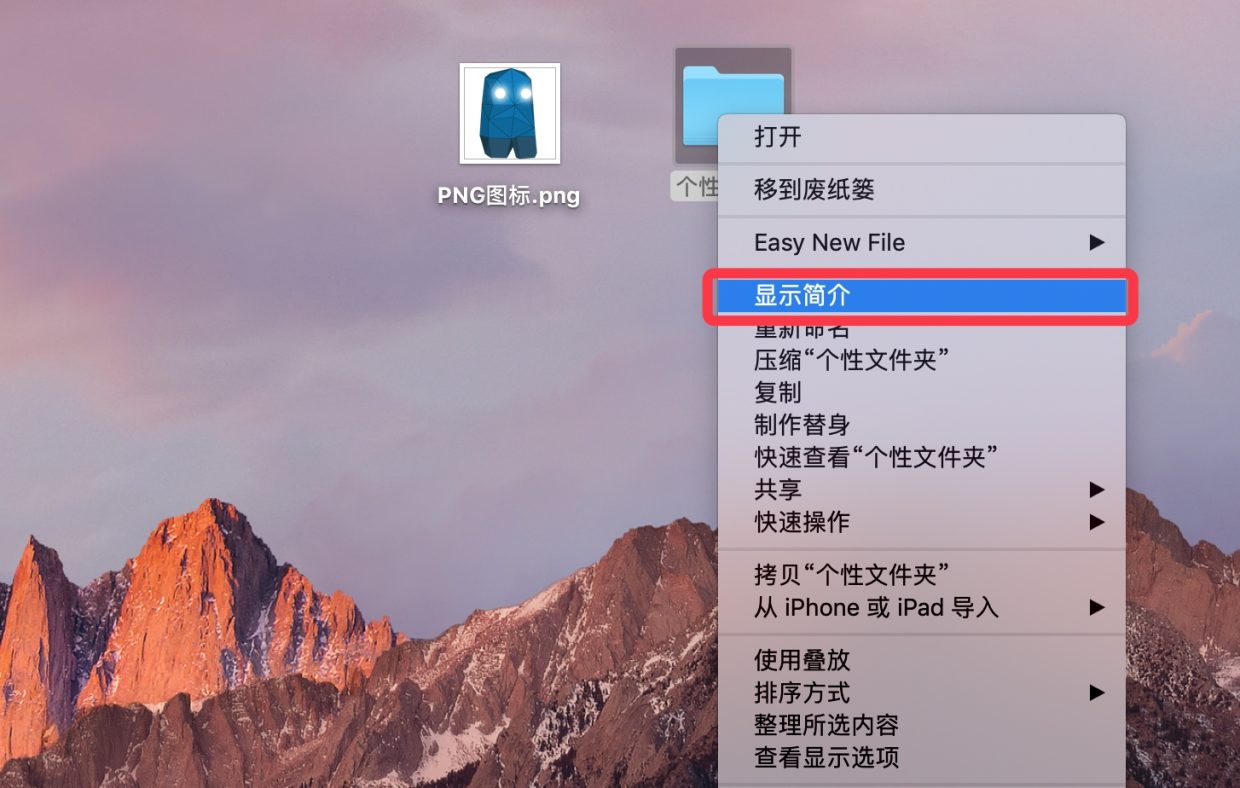Expand the Easy New File submenu
Screen dimensions: 1240x788
tap(921, 242)
